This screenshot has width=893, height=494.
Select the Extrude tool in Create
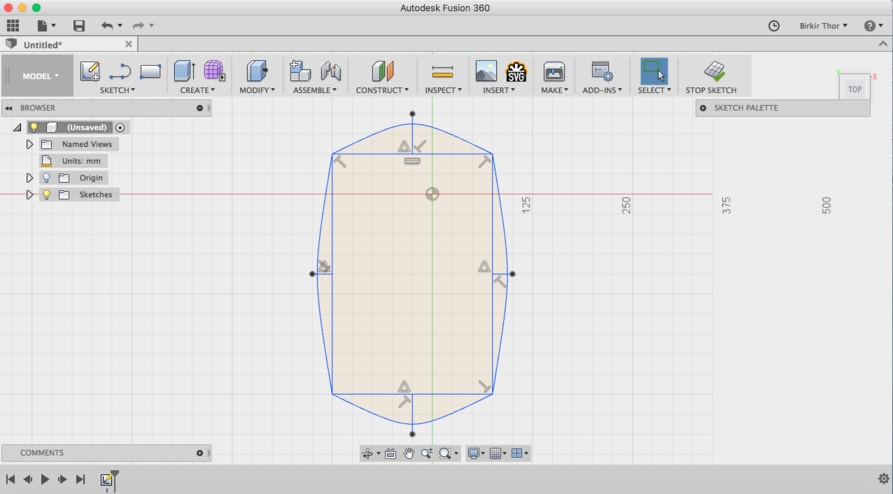click(x=183, y=71)
